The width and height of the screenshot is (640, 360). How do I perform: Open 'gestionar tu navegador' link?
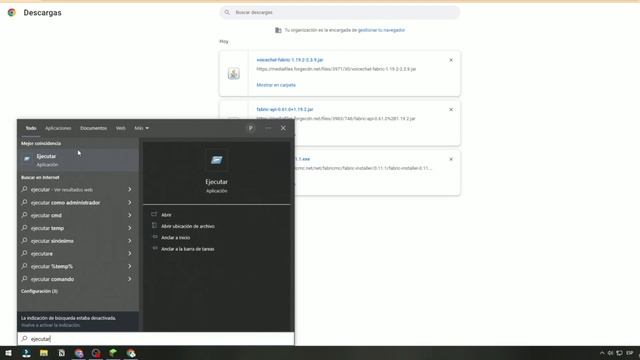tap(381, 30)
